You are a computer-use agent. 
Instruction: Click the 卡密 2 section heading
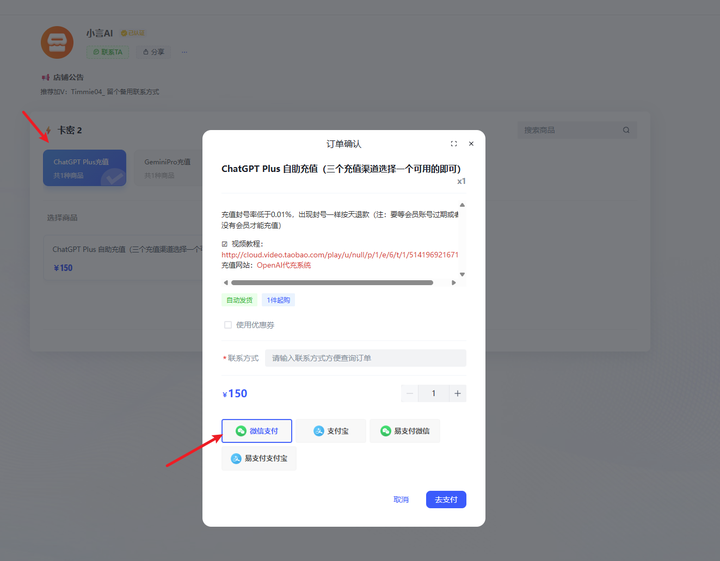pos(69,130)
